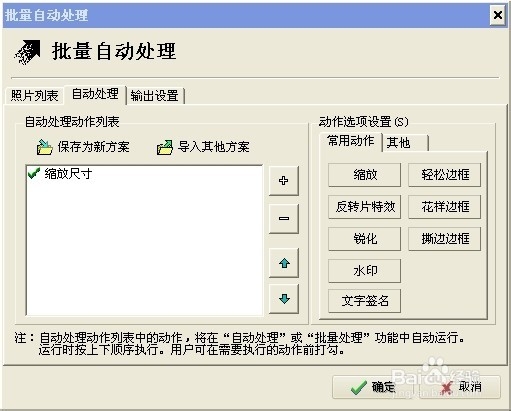Image resolution: width=511 pixels, height=411 pixels.
Task: Click the 缩放 action button
Action: pyautogui.click(x=364, y=175)
